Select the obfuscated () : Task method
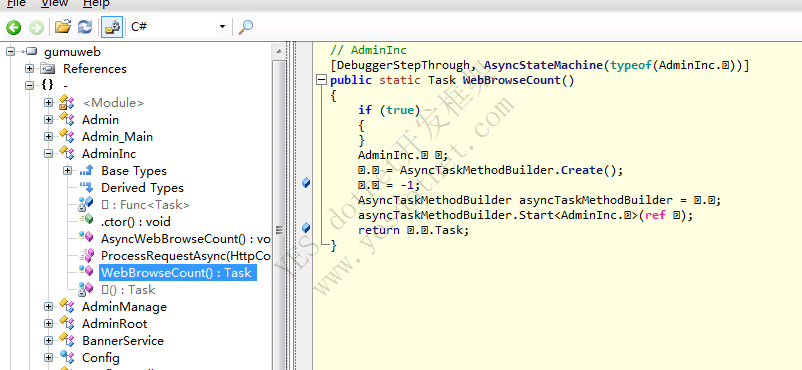This screenshot has width=802, height=370. (x=128, y=290)
